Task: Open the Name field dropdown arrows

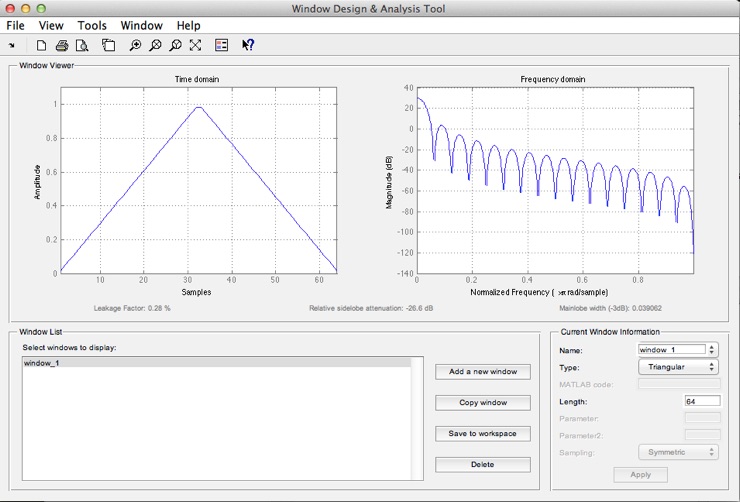Action: (x=712, y=350)
